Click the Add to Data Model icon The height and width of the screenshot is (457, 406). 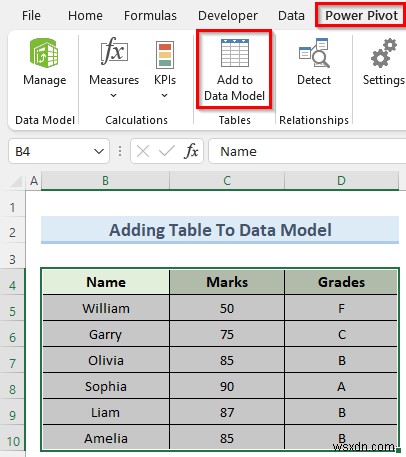[x=235, y=53]
